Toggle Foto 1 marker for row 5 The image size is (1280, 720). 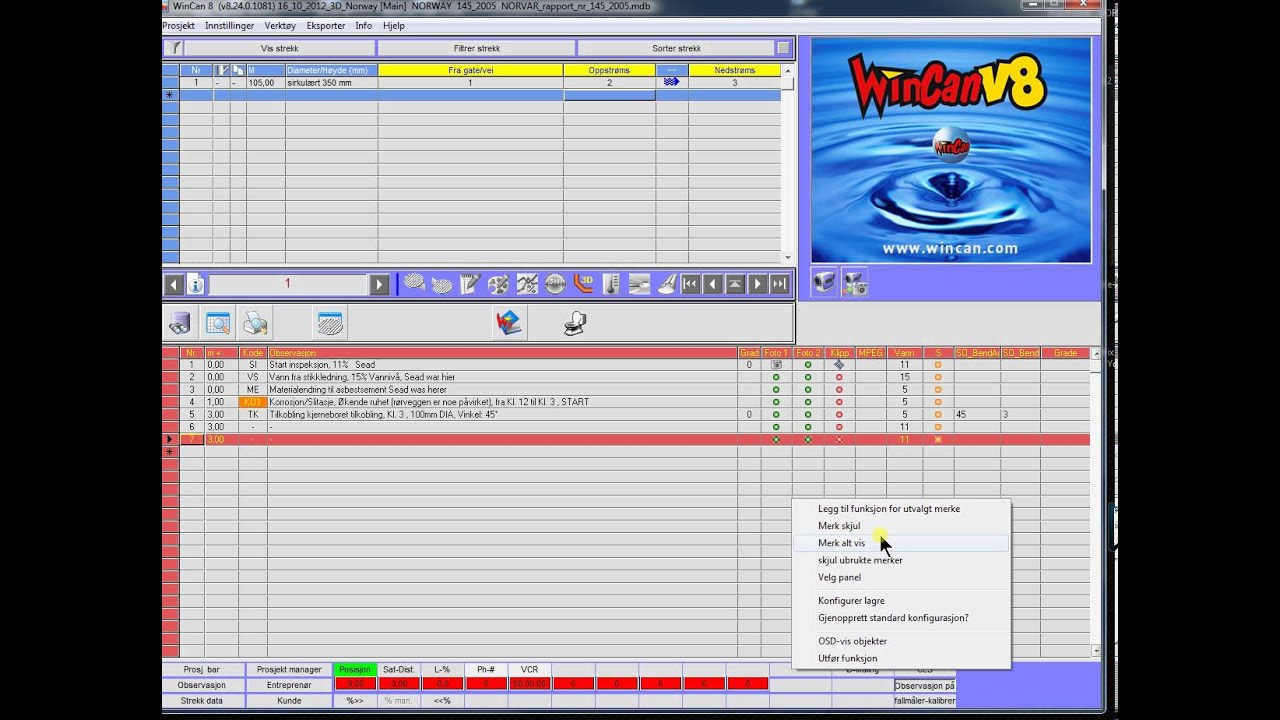tap(776, 414)
